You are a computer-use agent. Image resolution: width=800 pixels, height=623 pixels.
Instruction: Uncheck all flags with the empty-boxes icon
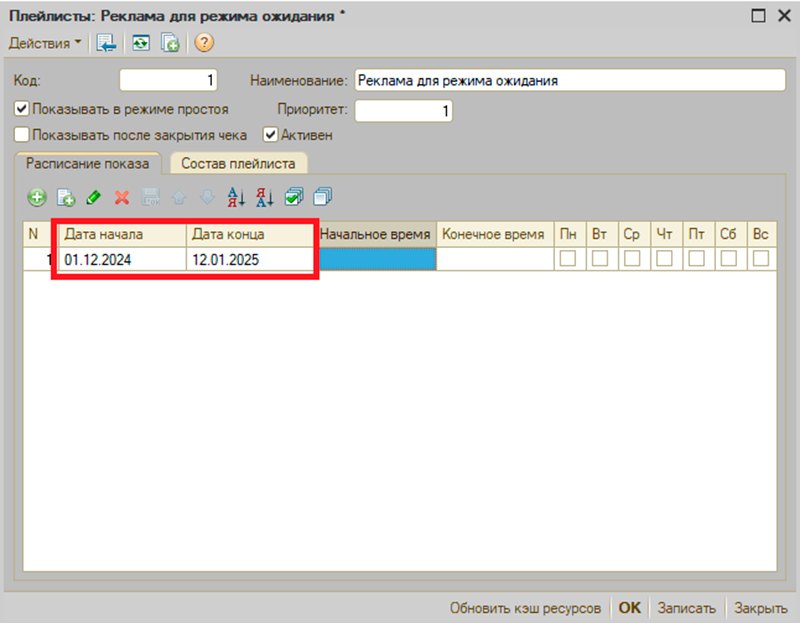322,197
